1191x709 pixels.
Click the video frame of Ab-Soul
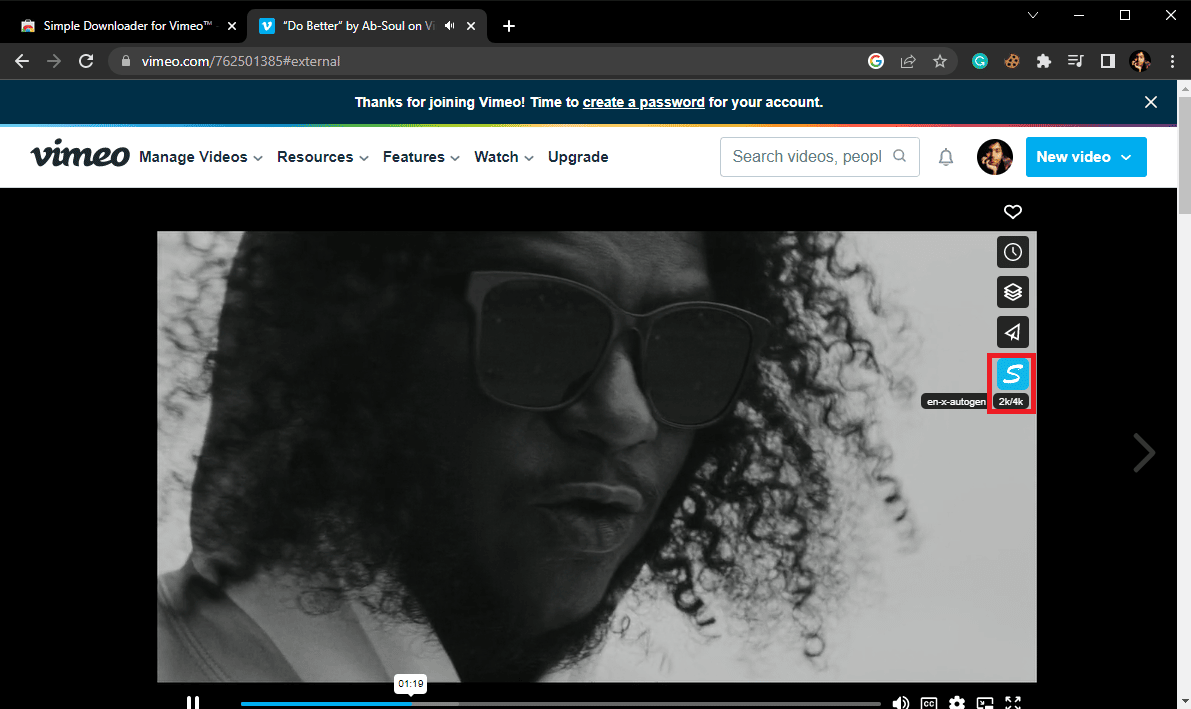point(597,456)
